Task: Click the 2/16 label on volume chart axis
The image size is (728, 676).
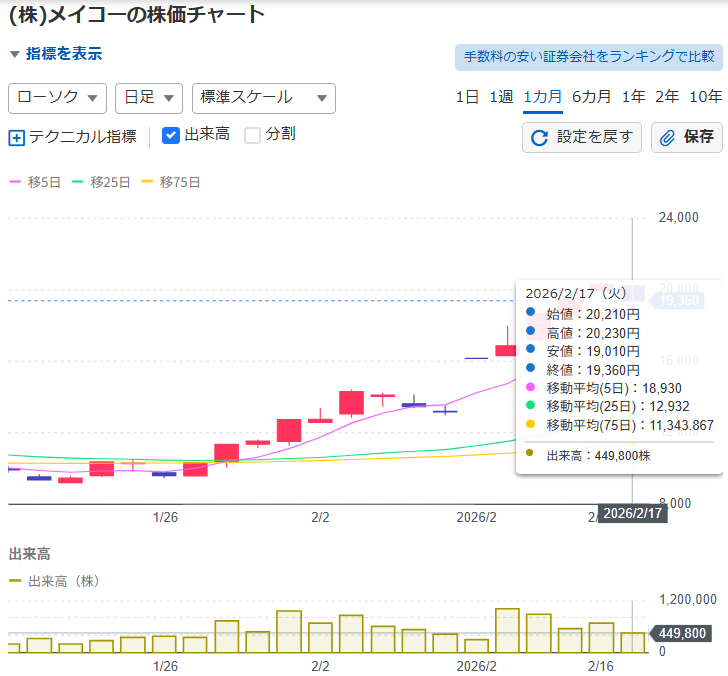Action: (x=601, y=666)
